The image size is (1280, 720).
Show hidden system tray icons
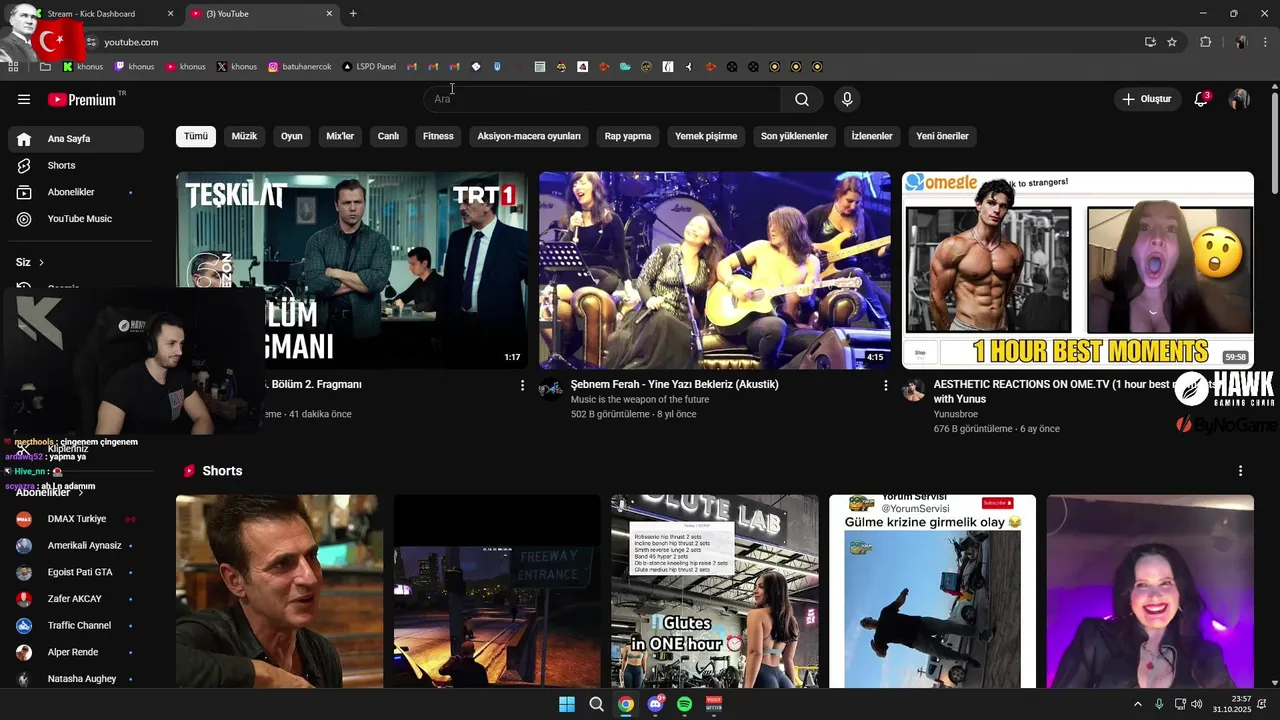1137,704
